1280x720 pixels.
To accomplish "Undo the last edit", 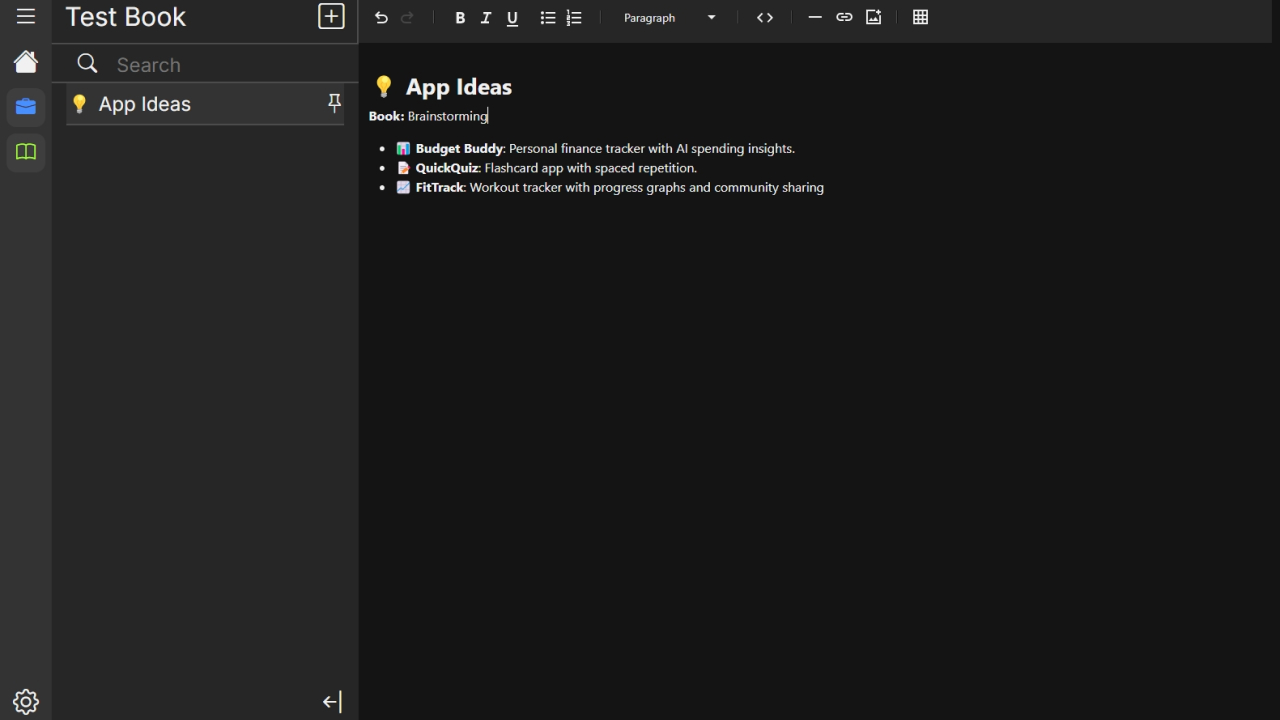I will [381, 17].
